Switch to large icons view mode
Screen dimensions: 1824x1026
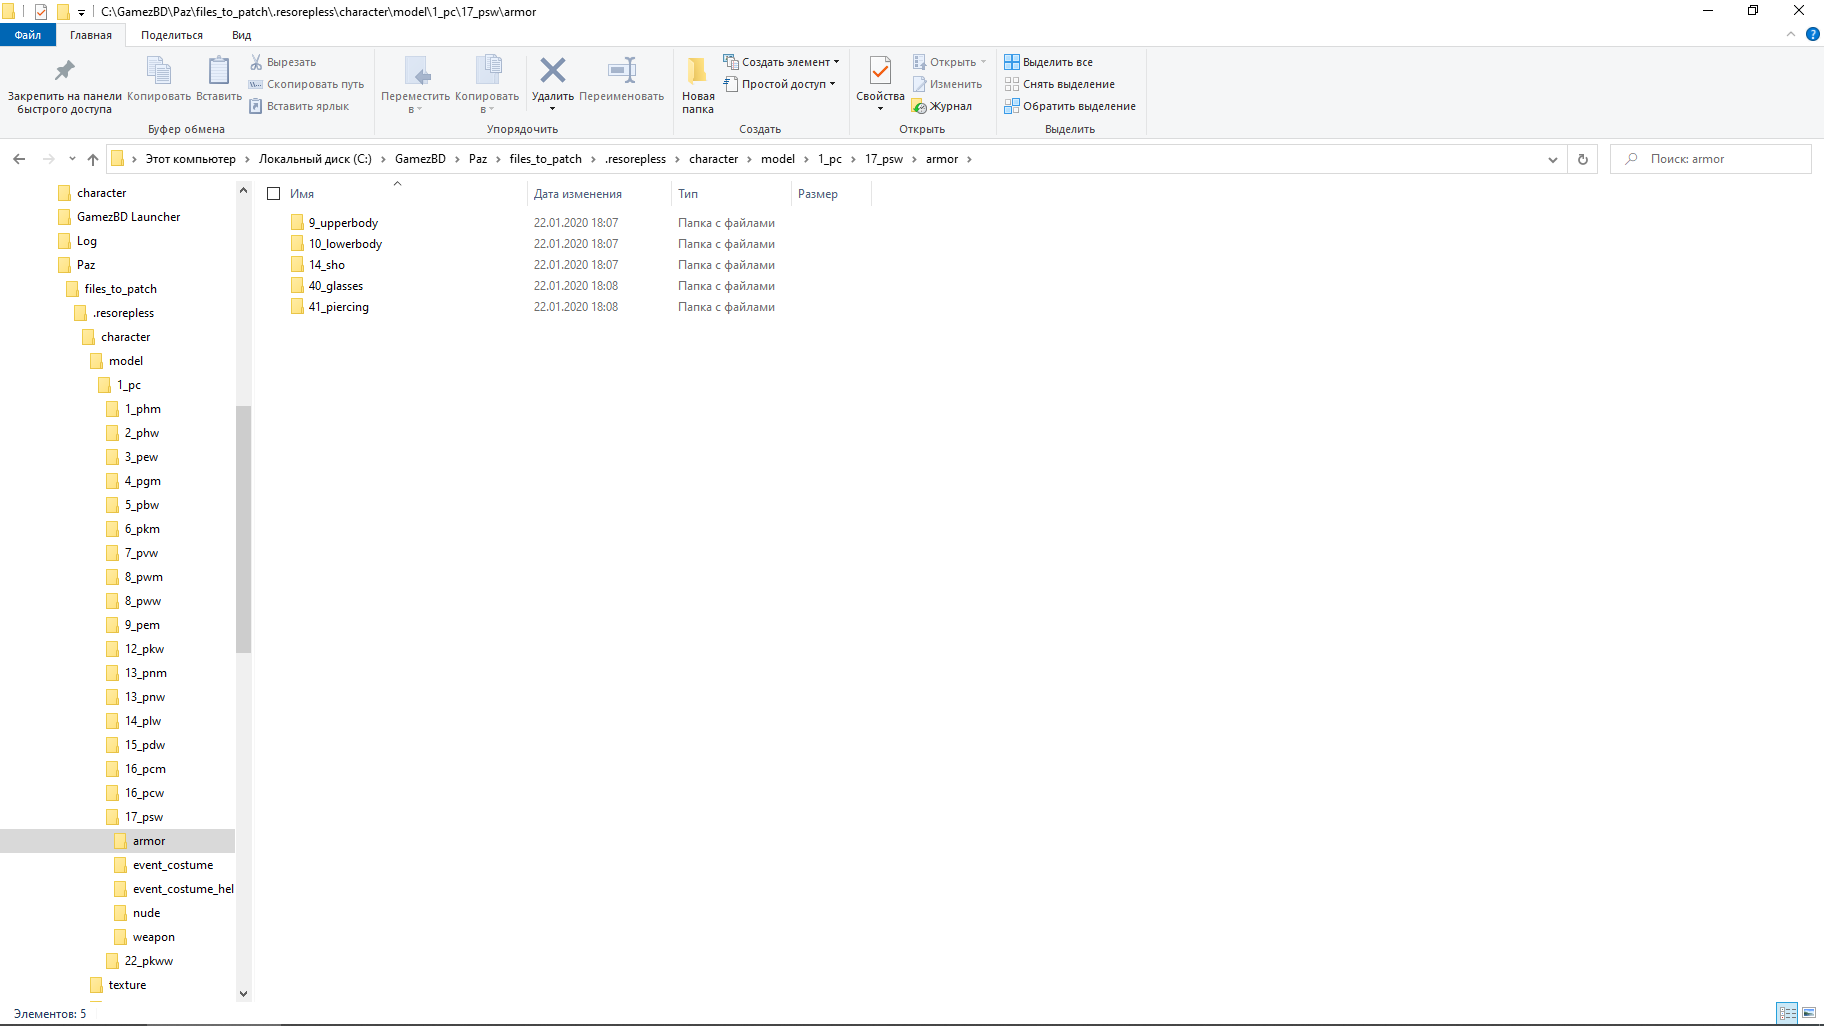click(1809, 1013)
